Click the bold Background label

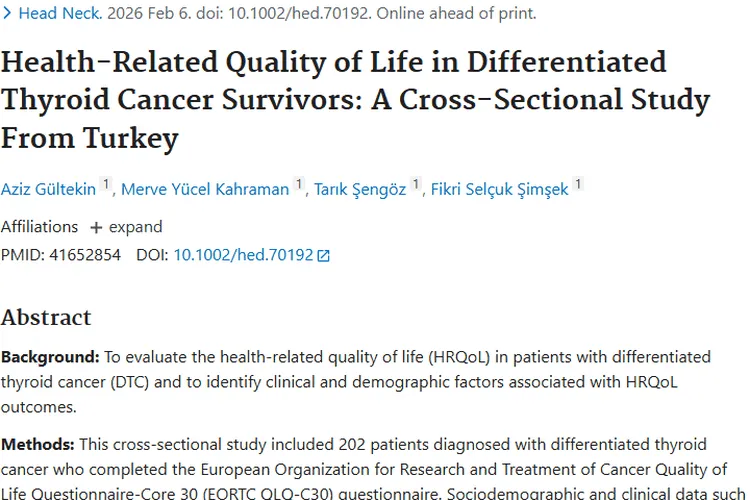click(x=49, y=357)
